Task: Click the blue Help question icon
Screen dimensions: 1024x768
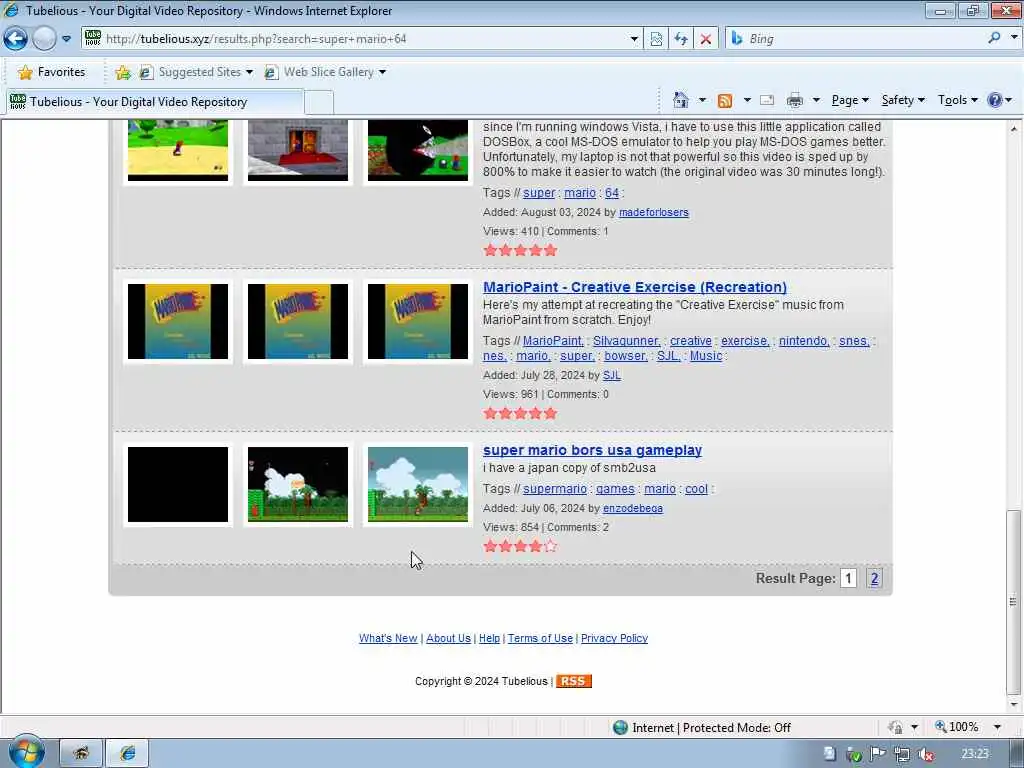Action: [995, 100]
